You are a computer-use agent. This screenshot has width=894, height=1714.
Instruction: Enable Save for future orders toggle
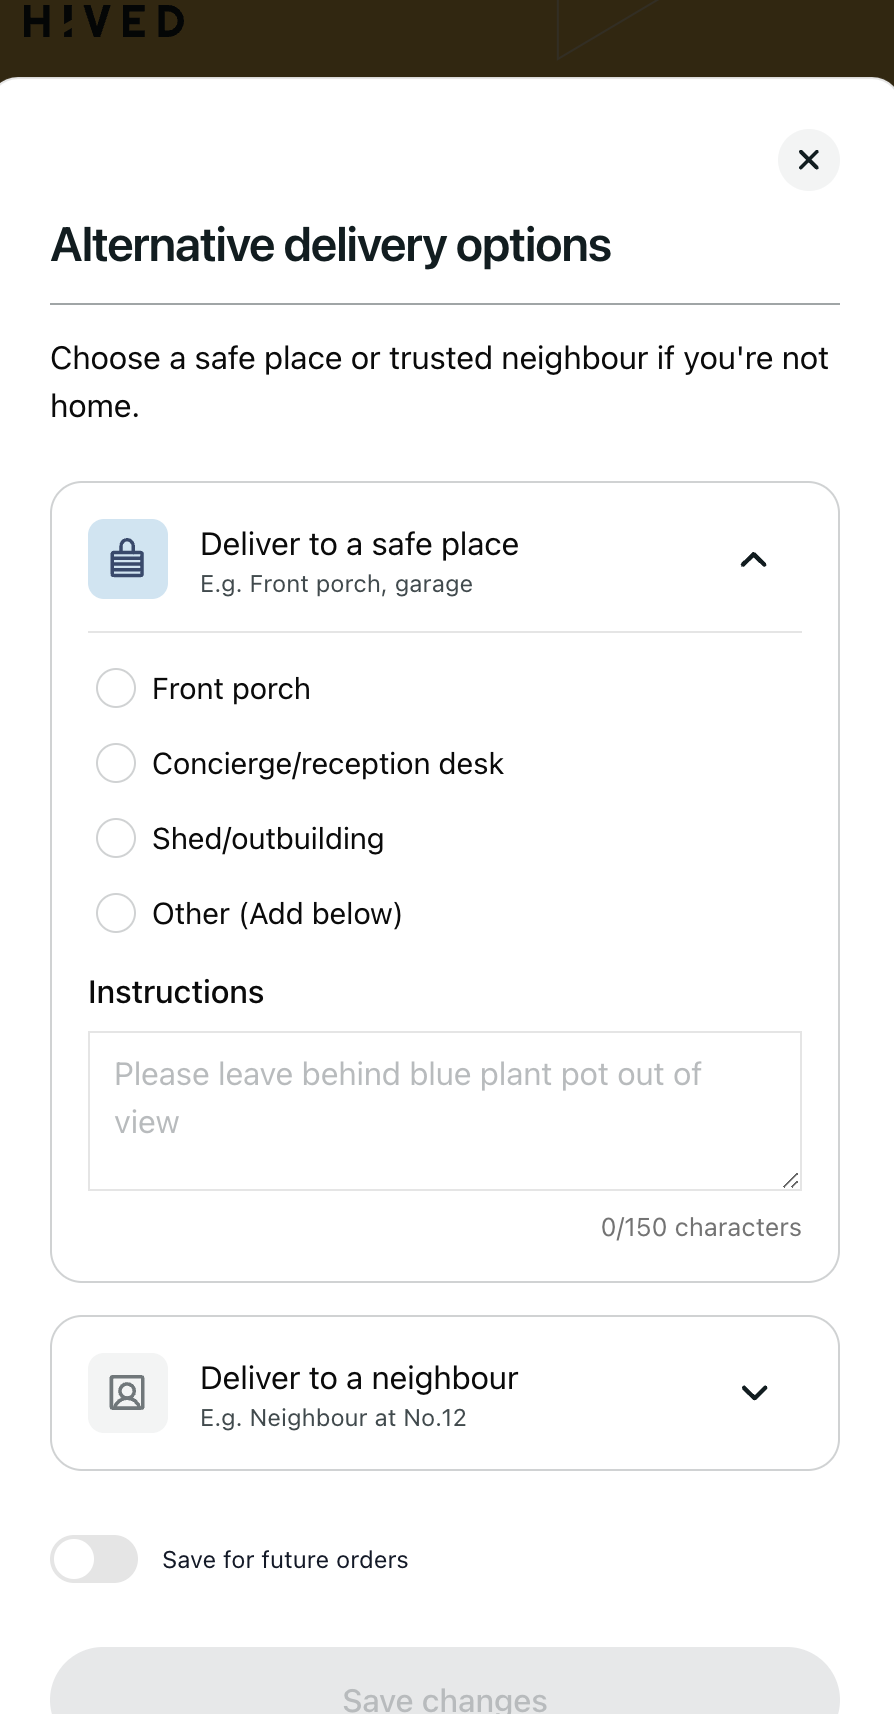pyautogui.click(x=94, y=1559)
